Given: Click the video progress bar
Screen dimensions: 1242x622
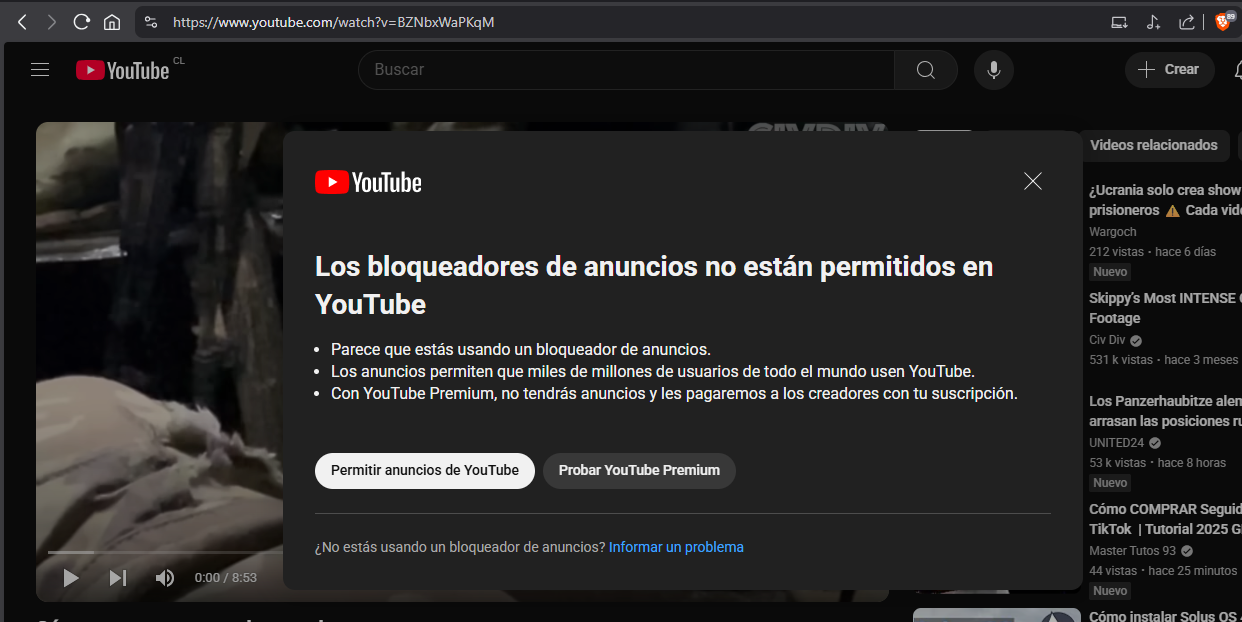Looking at the screenshot, I should (x=165, y=552).
